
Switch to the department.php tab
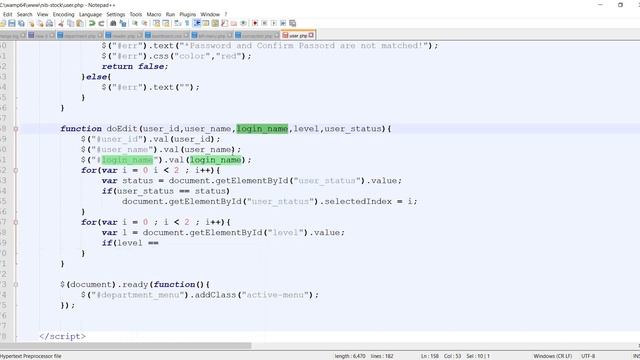pos(80,36)
